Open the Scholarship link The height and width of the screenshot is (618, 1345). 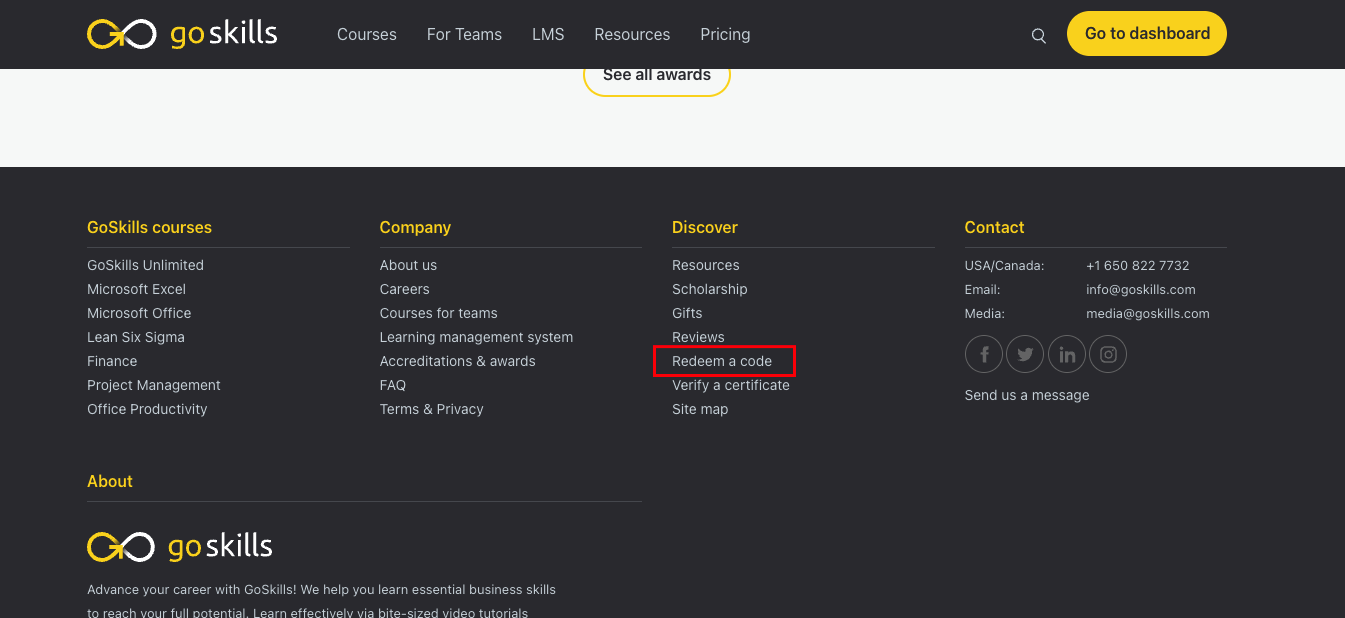[x=710, y=289]
